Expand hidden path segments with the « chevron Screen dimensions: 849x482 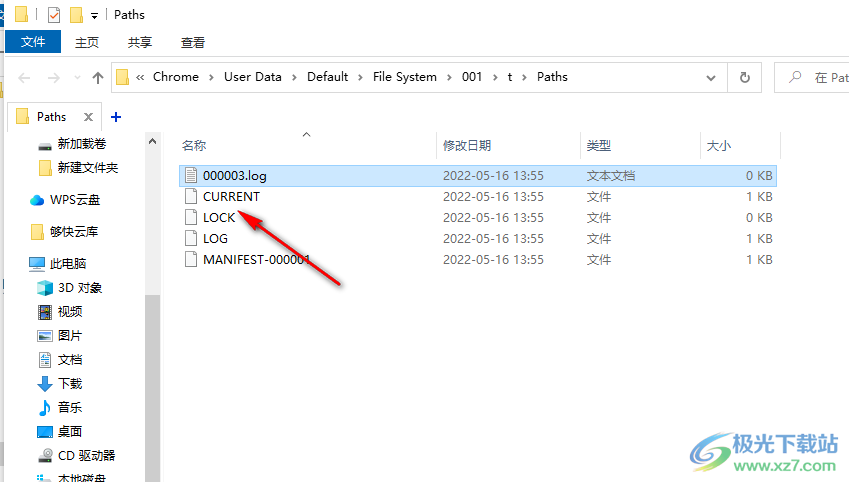tap(140, 77)
